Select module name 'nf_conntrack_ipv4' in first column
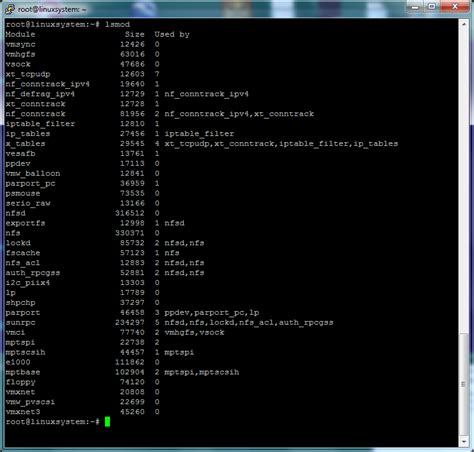Viewport: 474px width, 452px height. 48,84
